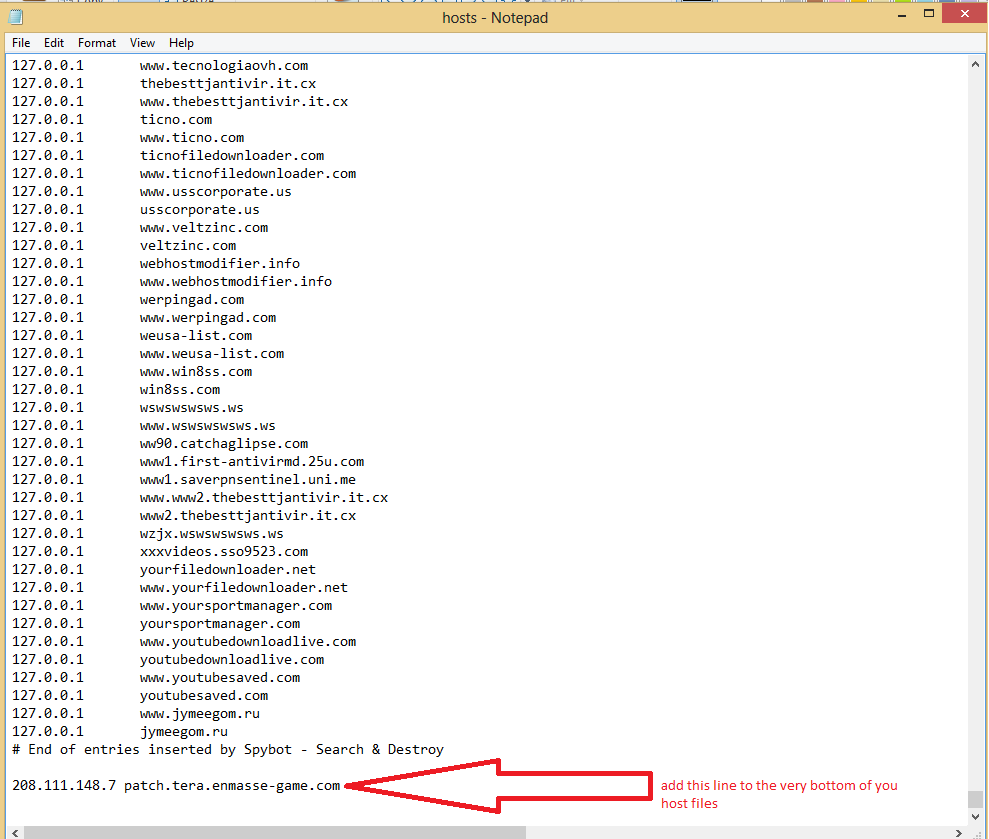The height and width of the screenshot is (839, 989).
Task: Open the File menu
Action: coord(21,43)
